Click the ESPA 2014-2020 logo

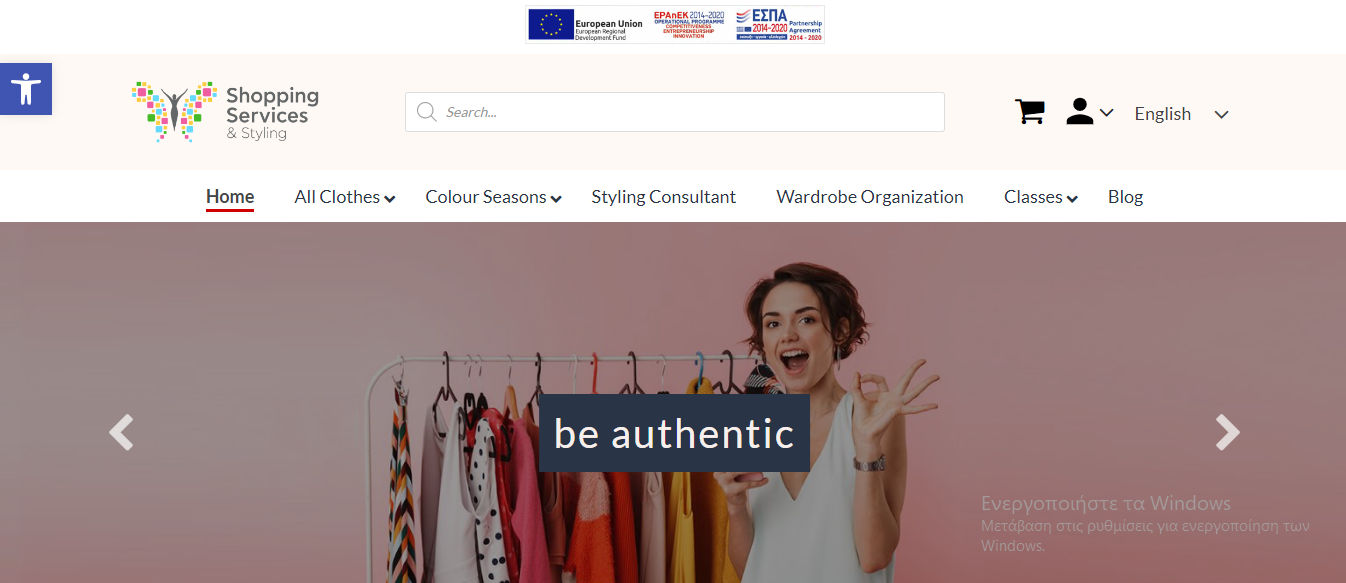[779, 25]
